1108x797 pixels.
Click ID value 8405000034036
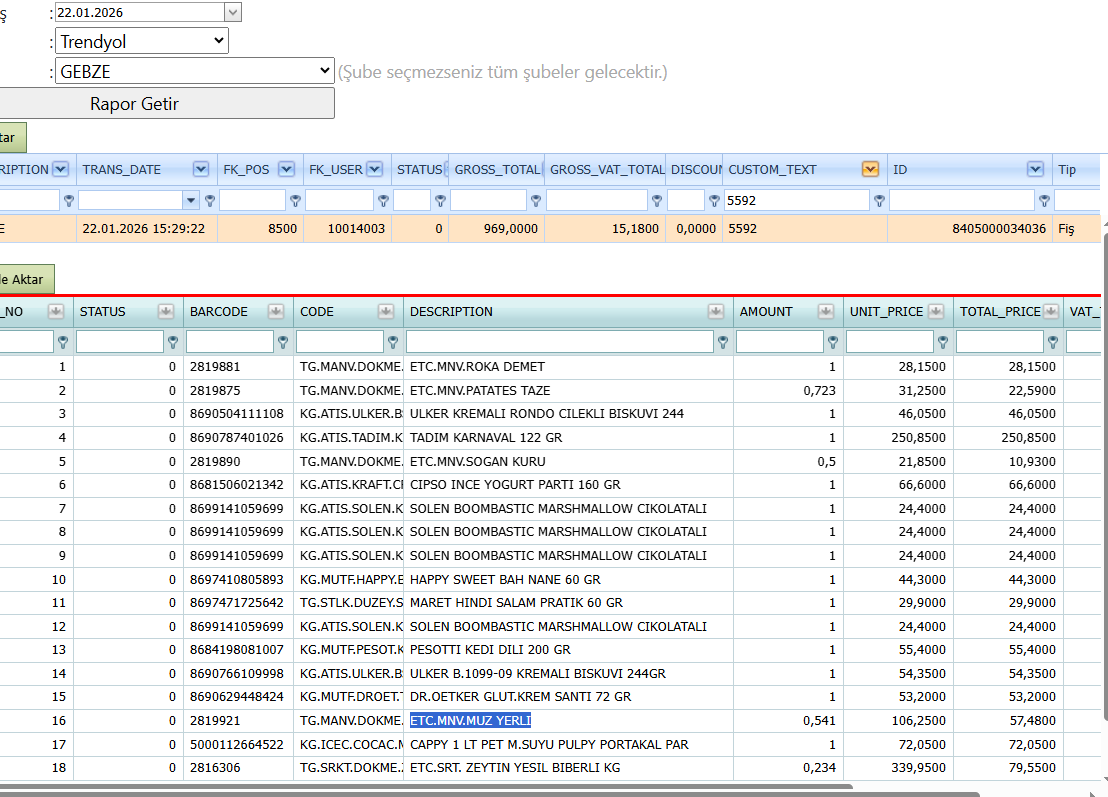[x=998, y=229]
